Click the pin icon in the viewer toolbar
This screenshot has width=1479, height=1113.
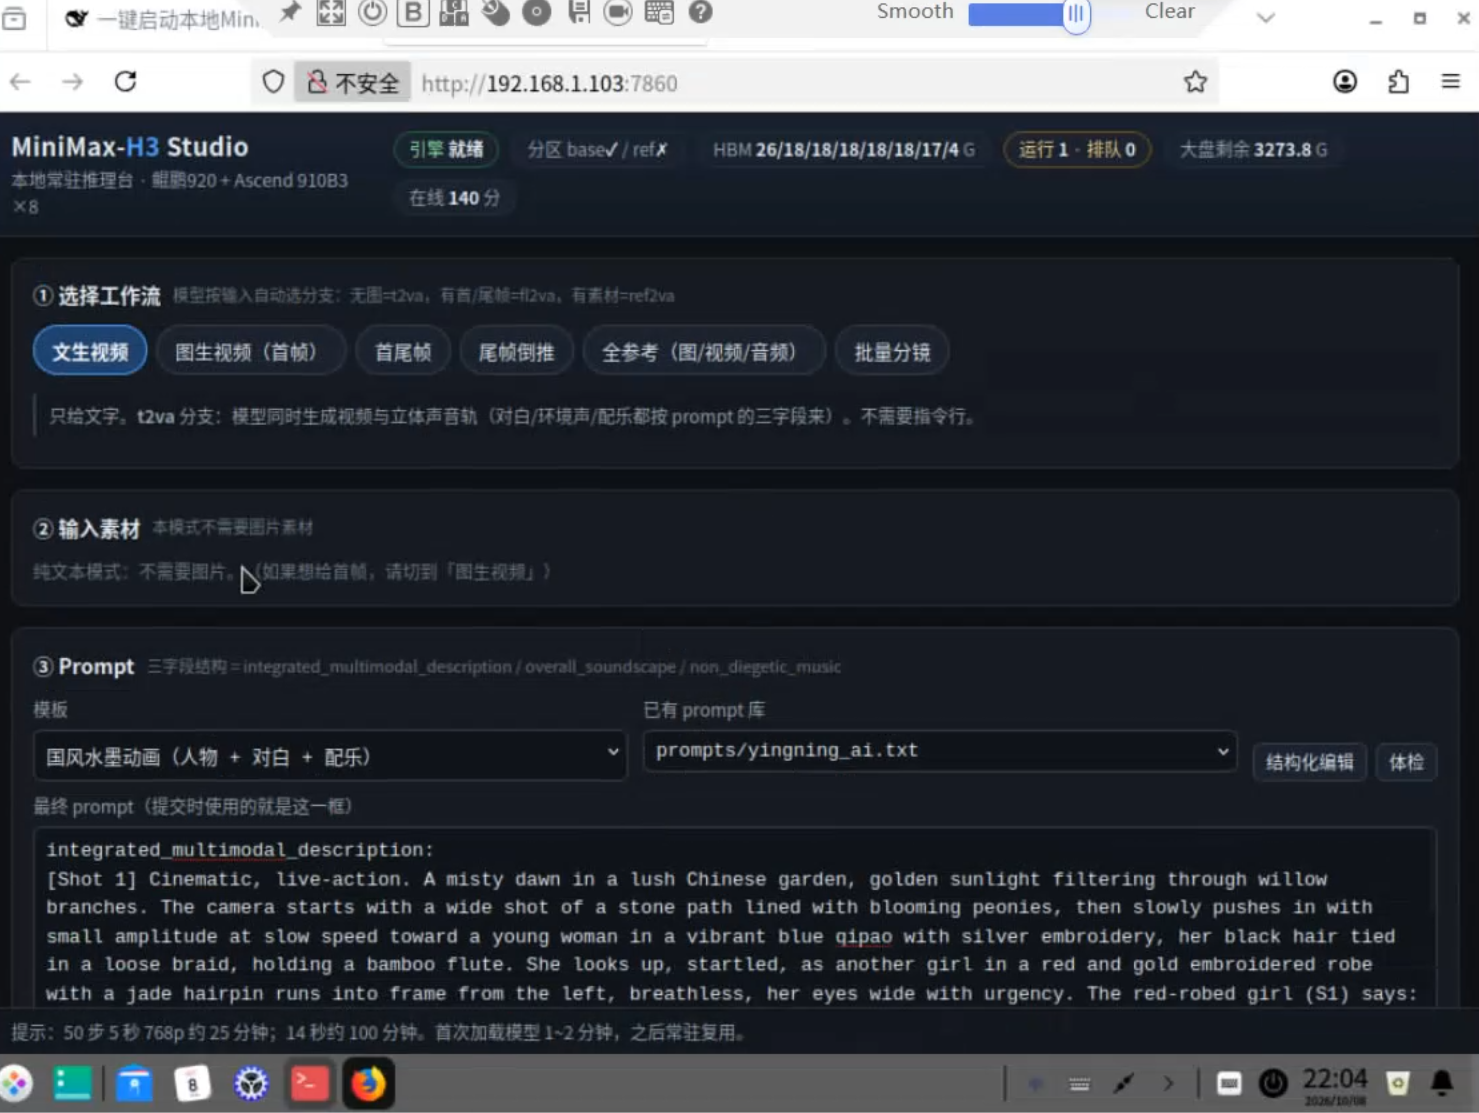click(290, 12)
